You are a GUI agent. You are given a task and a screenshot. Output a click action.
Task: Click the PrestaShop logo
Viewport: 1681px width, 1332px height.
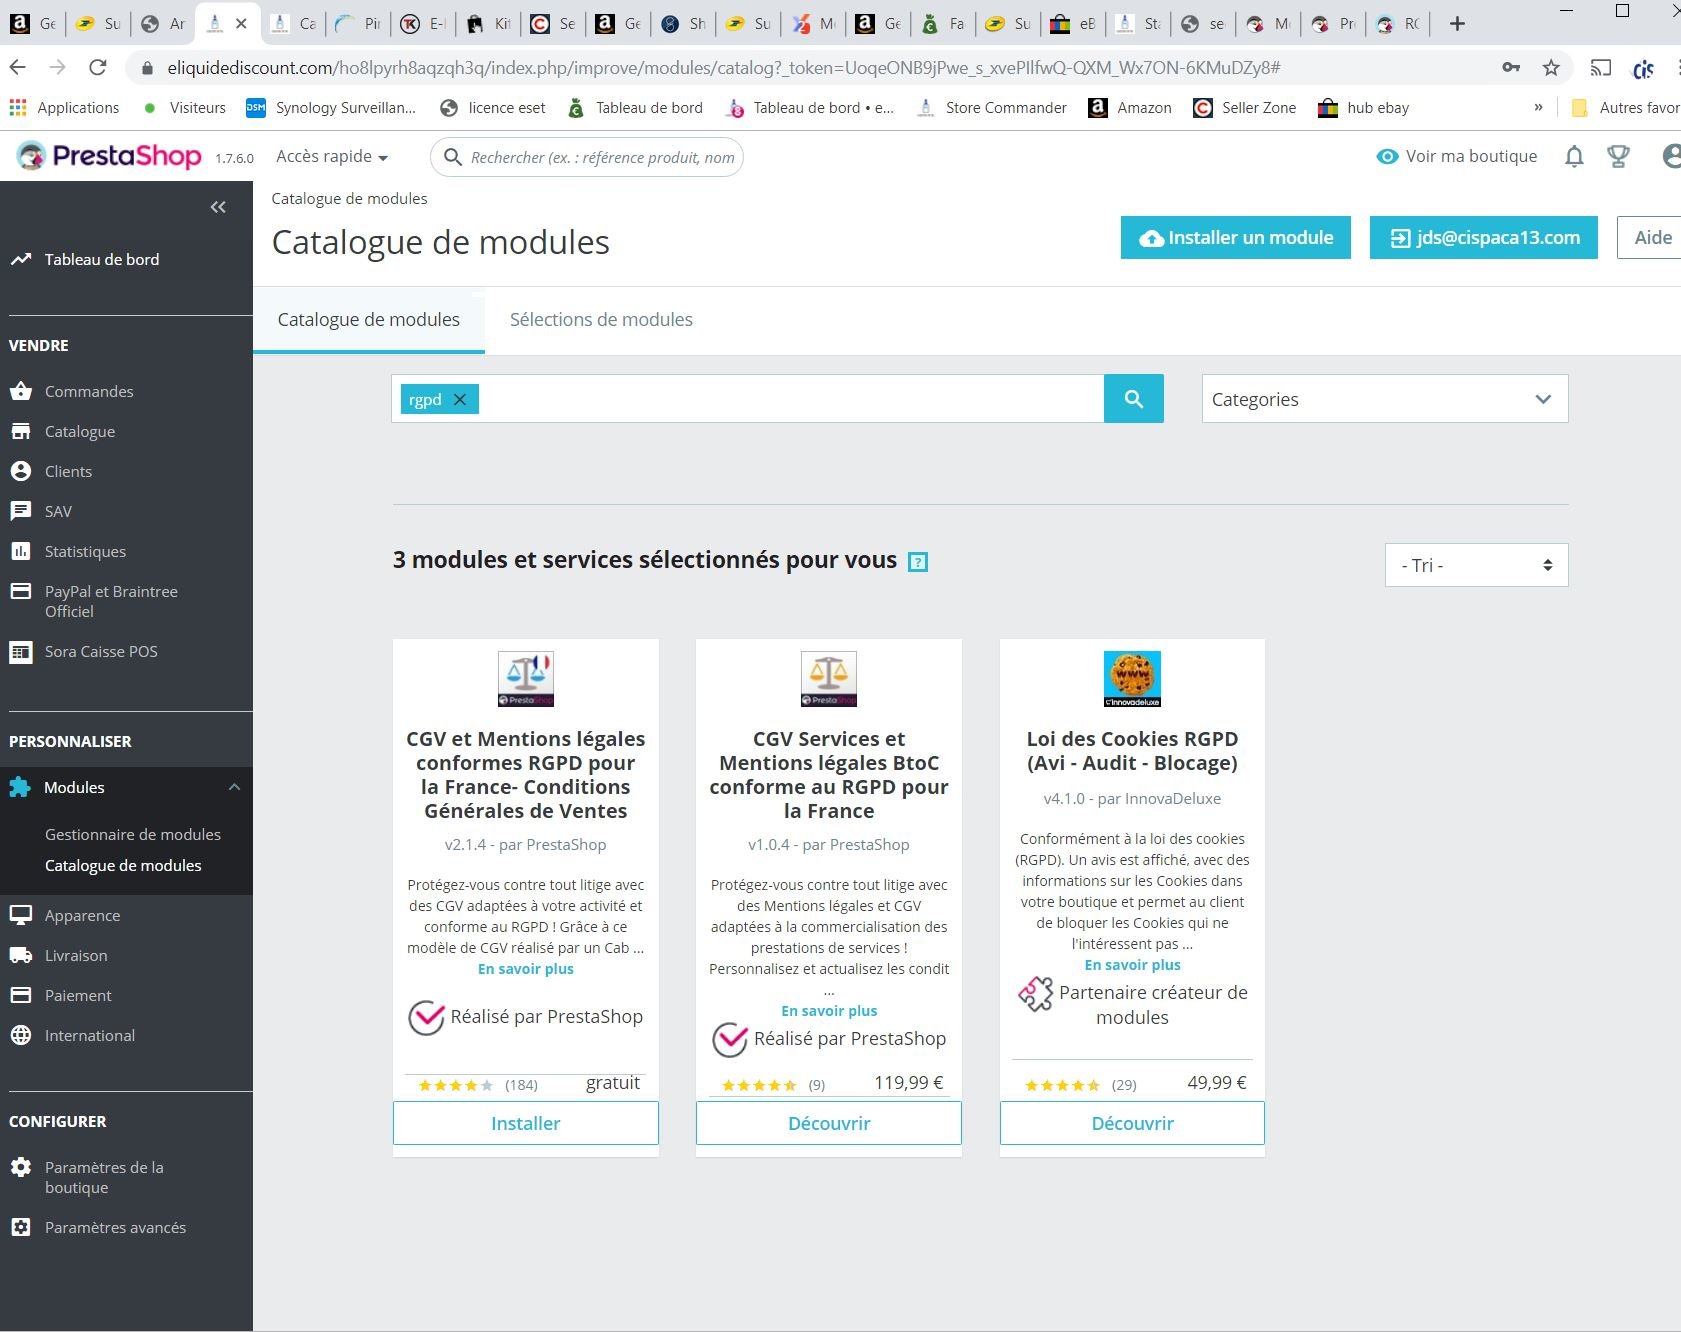(x=109, y=156)
